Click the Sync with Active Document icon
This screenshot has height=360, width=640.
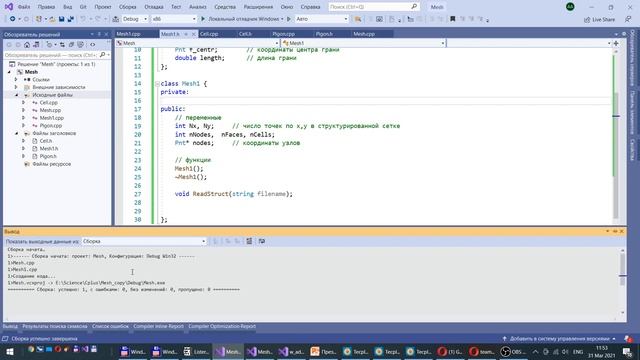(x=62, y=44)
